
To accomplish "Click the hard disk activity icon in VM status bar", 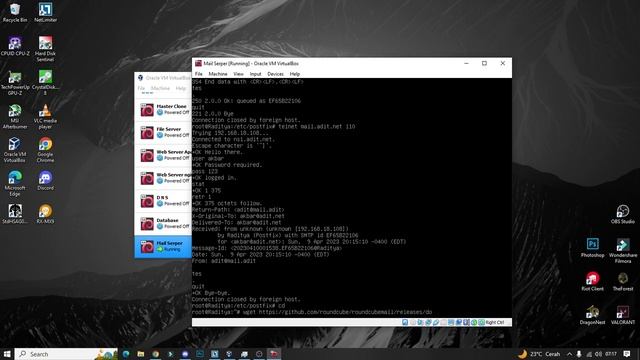I will pyautogui.click(x=405, y=322).
